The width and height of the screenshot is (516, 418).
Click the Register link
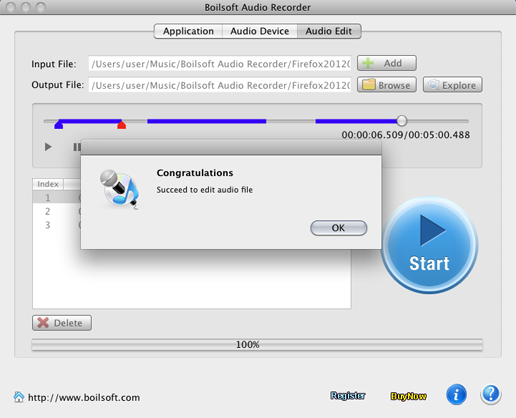(348, 396)
